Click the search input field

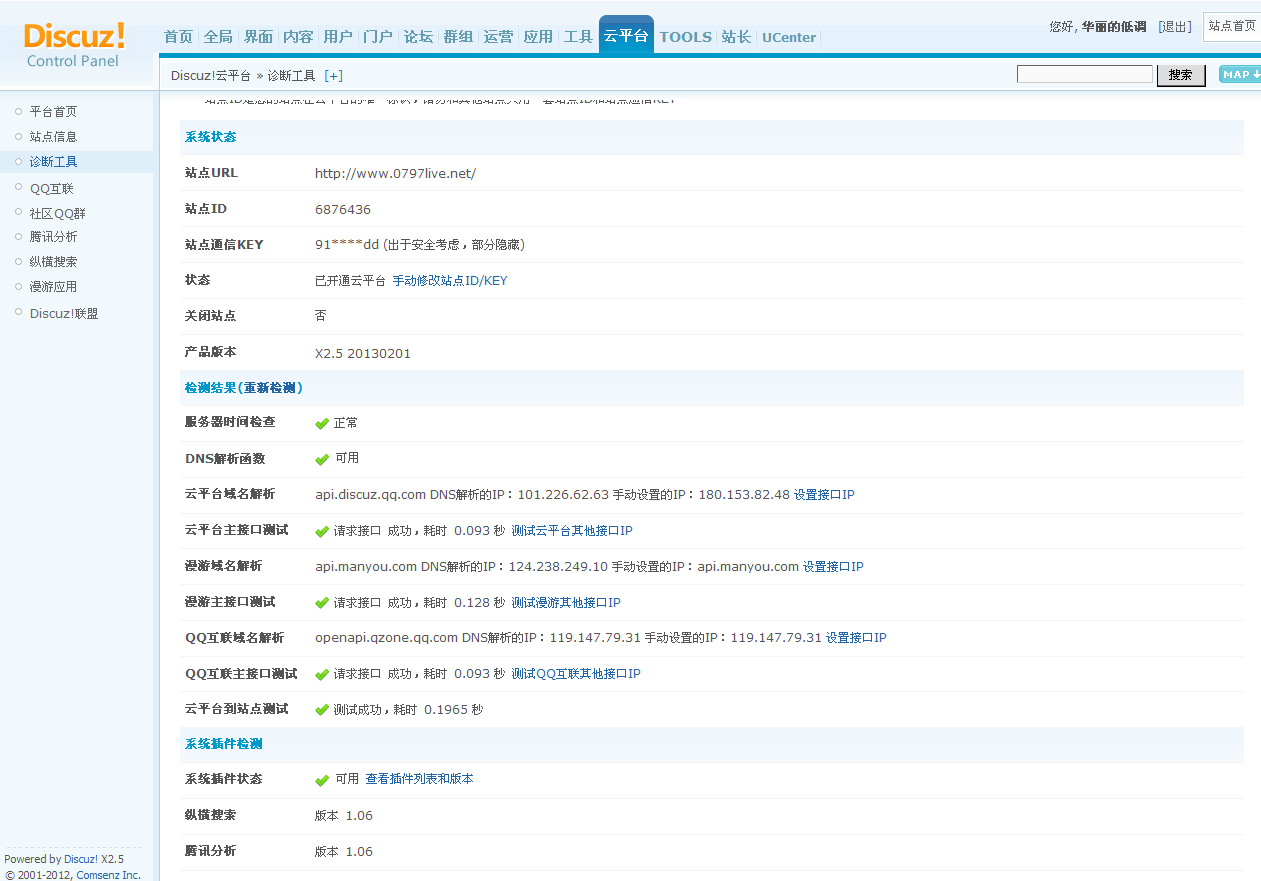click(x=1085, y=74)
